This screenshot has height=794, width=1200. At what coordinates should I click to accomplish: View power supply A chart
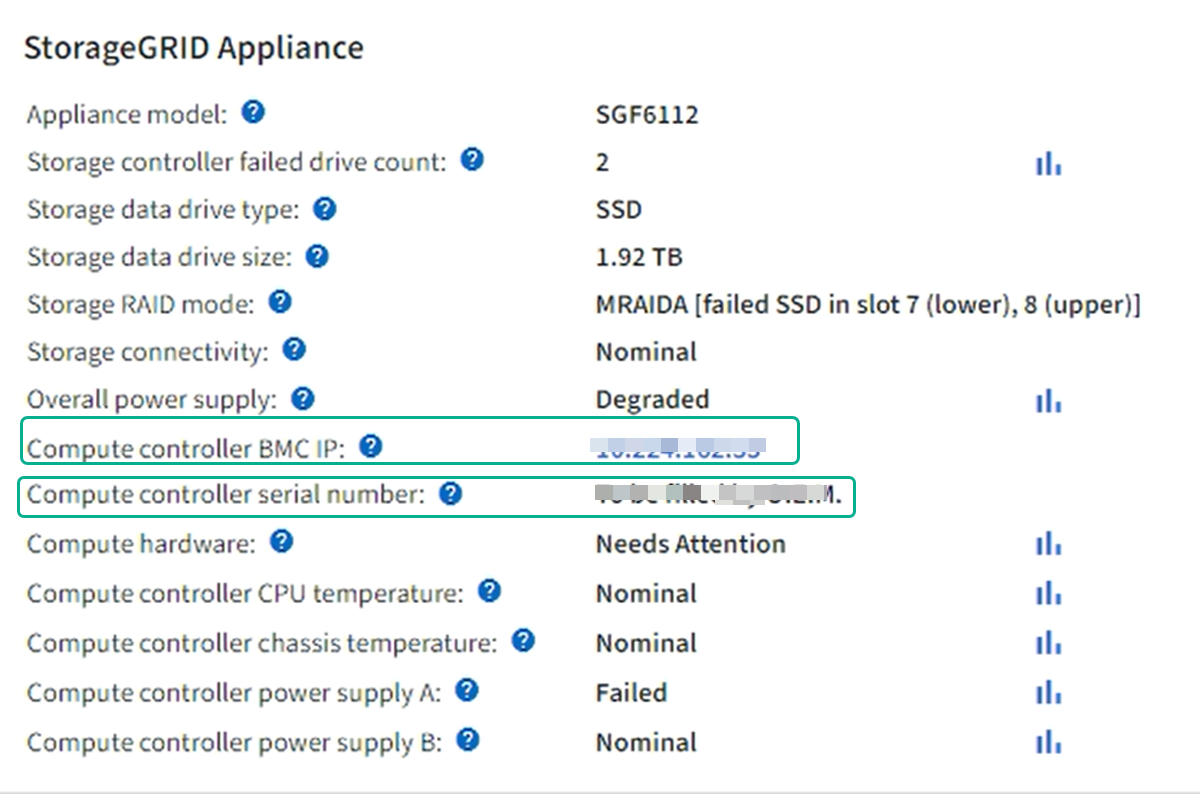tap(1048, 693)
